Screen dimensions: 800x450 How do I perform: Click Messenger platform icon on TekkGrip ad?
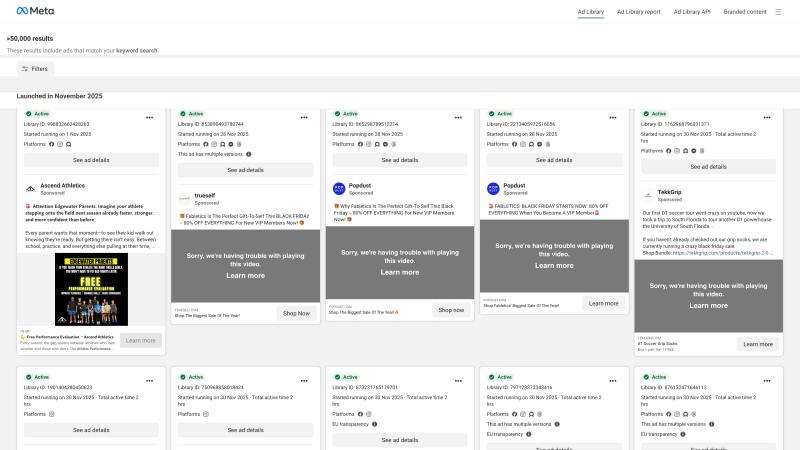tap(693, 151)
